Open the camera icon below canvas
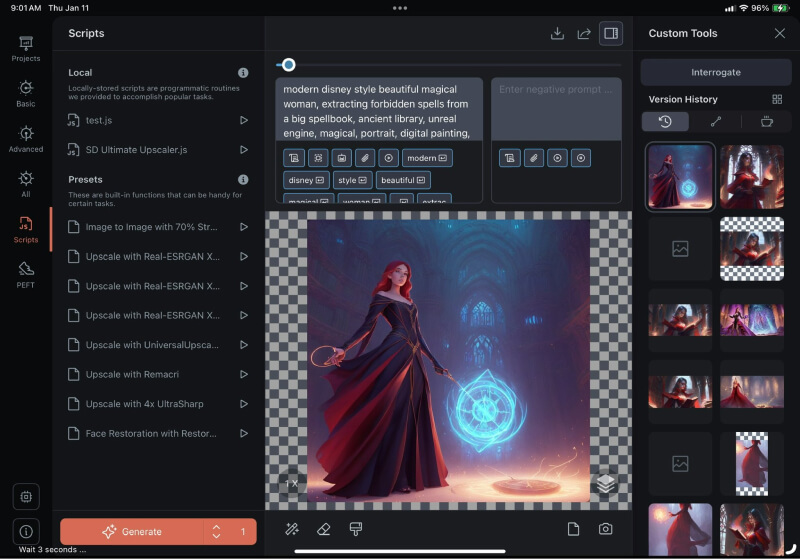Image resolution: width=800 pixels, height=559 pixels. (605, 529)
